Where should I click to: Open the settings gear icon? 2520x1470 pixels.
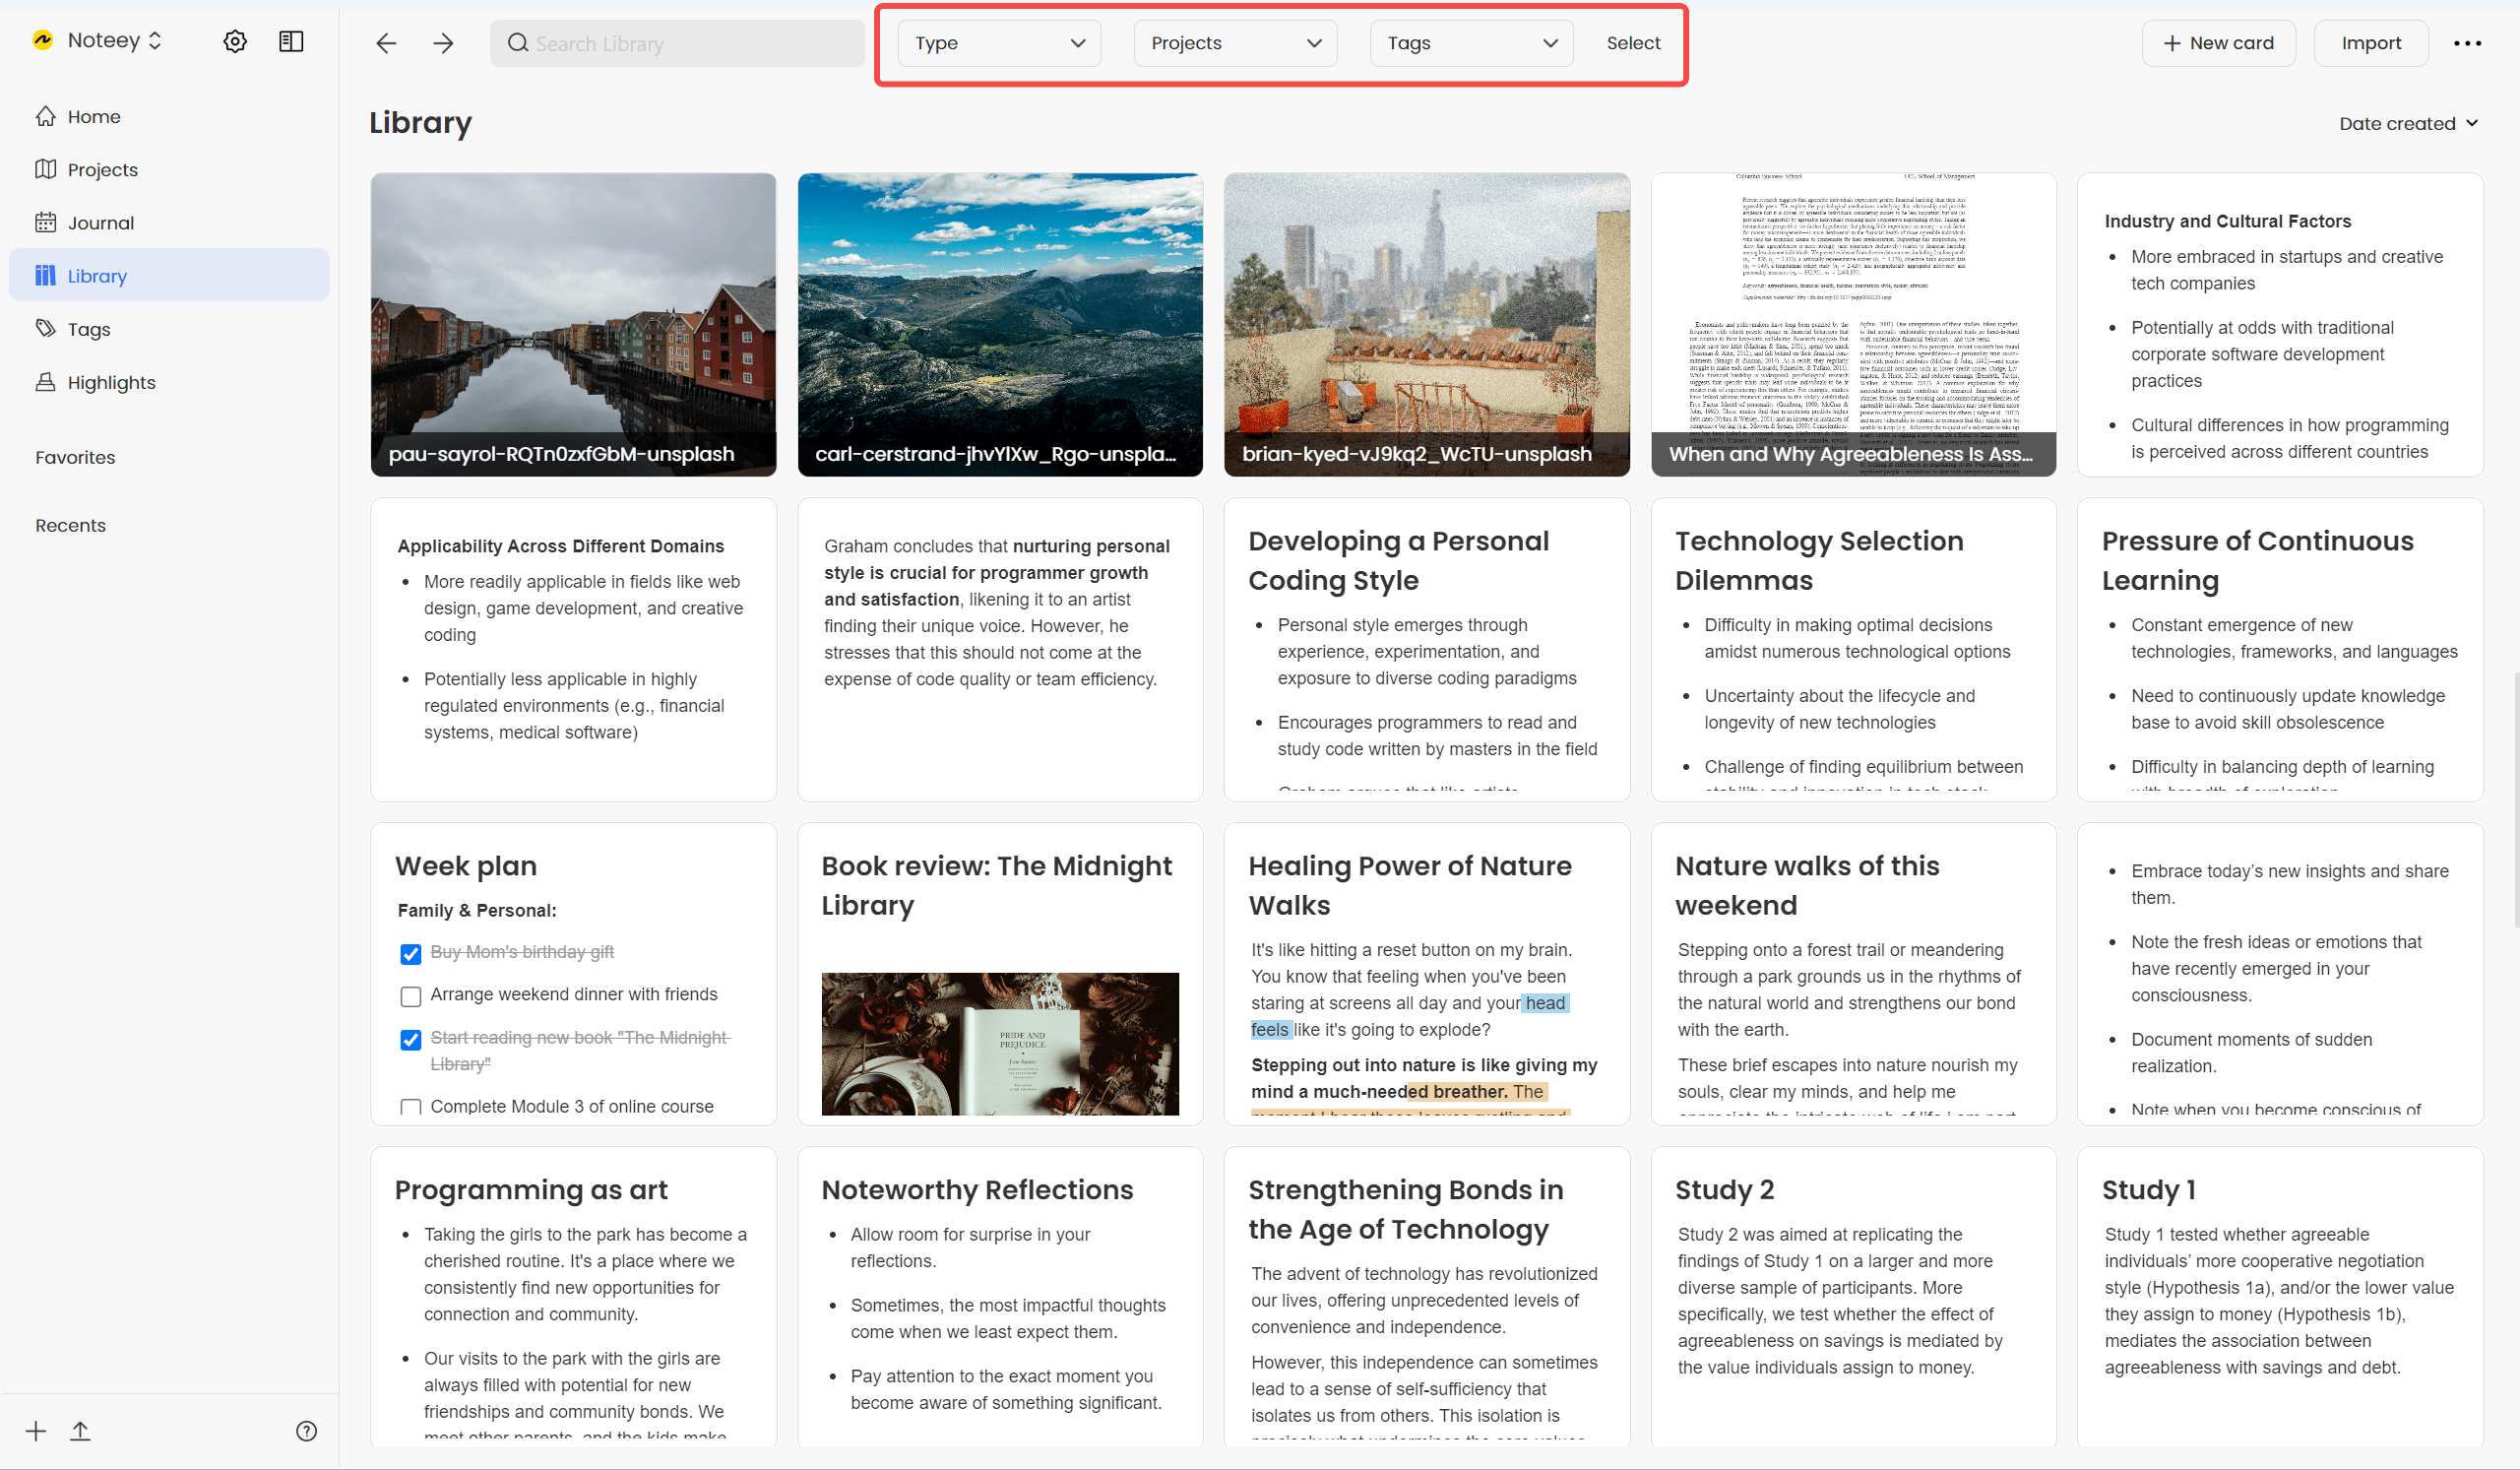pos(235,41)
